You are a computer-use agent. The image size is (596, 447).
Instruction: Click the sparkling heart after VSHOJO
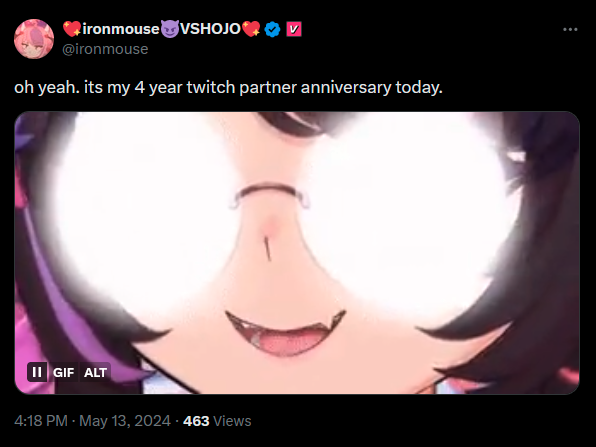251,29
